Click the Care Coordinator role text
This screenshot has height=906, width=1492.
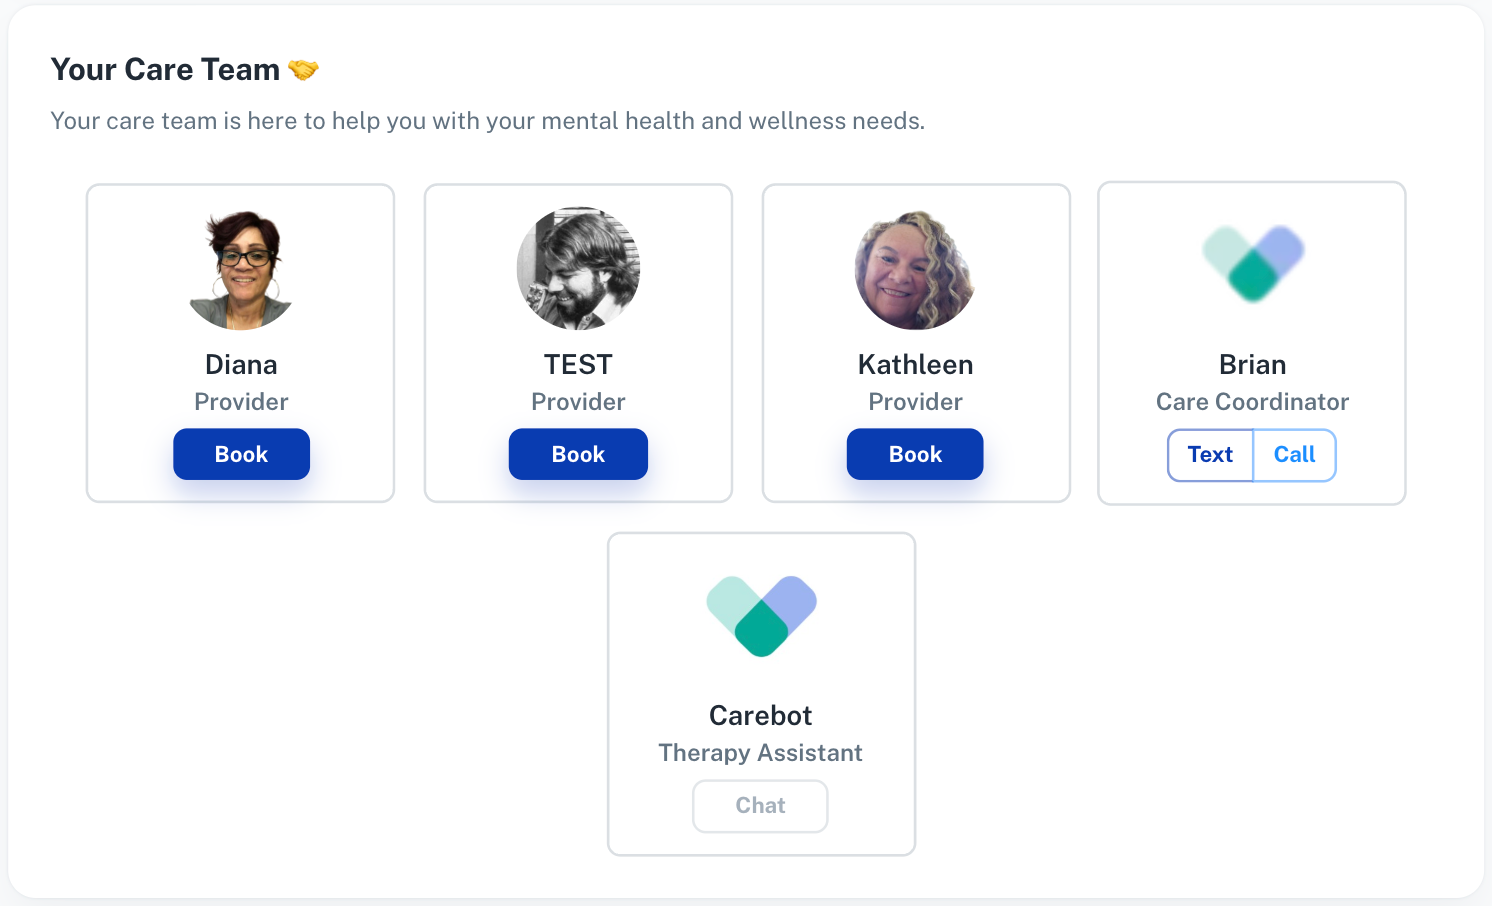1252,402
